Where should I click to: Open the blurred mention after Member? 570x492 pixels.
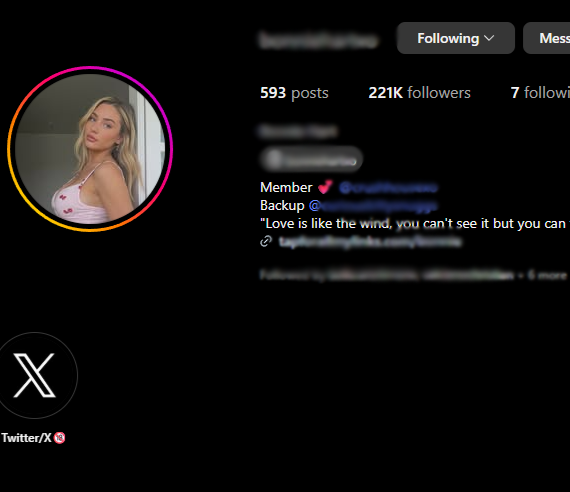pyautogui.click(x=388, y=188)
